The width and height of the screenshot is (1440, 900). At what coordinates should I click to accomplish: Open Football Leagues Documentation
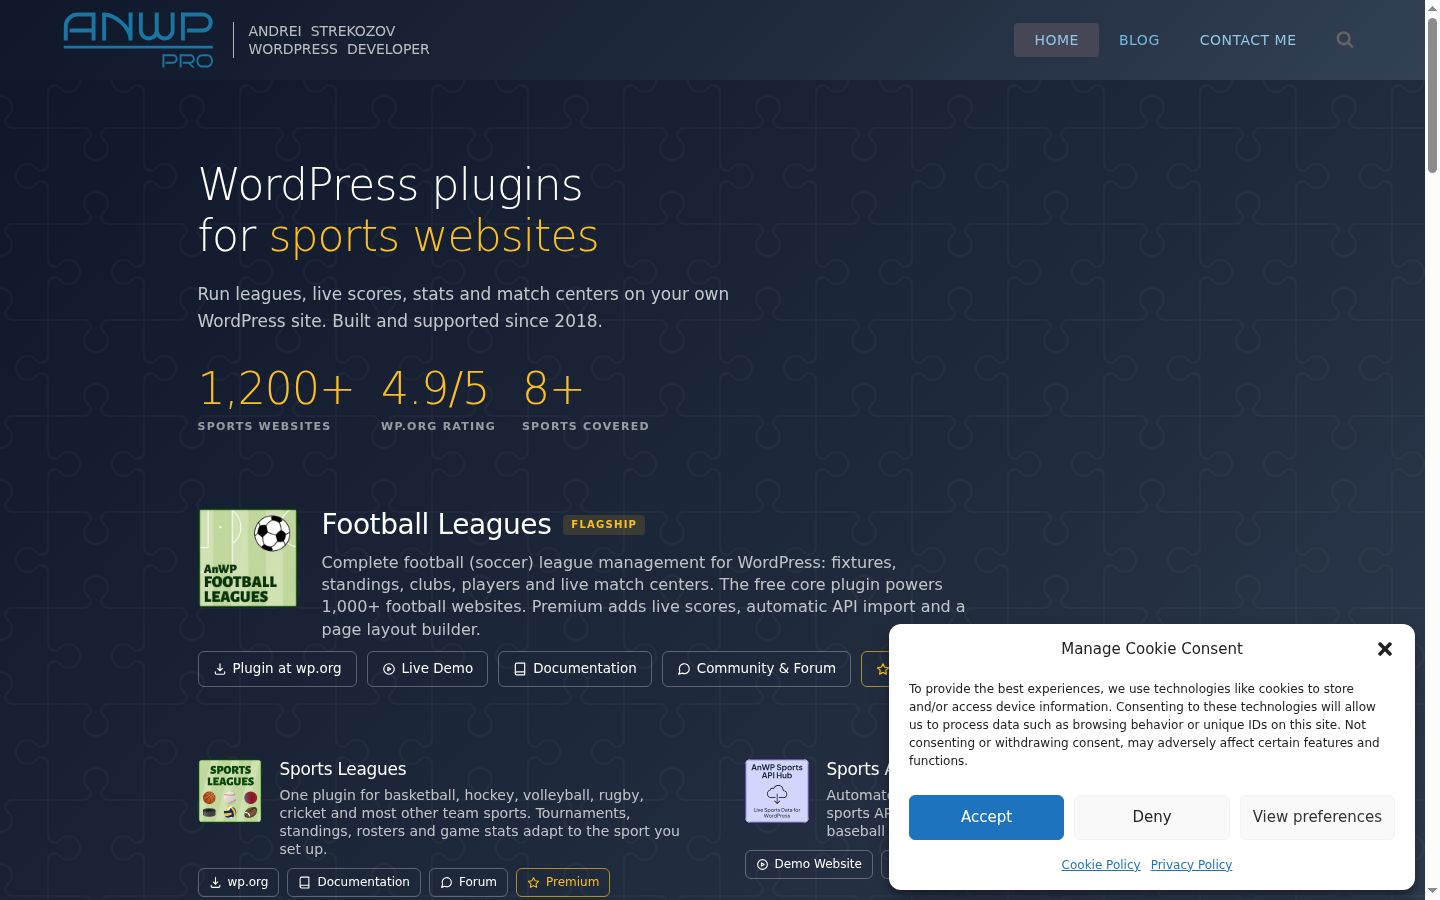[x=575, y=669]
